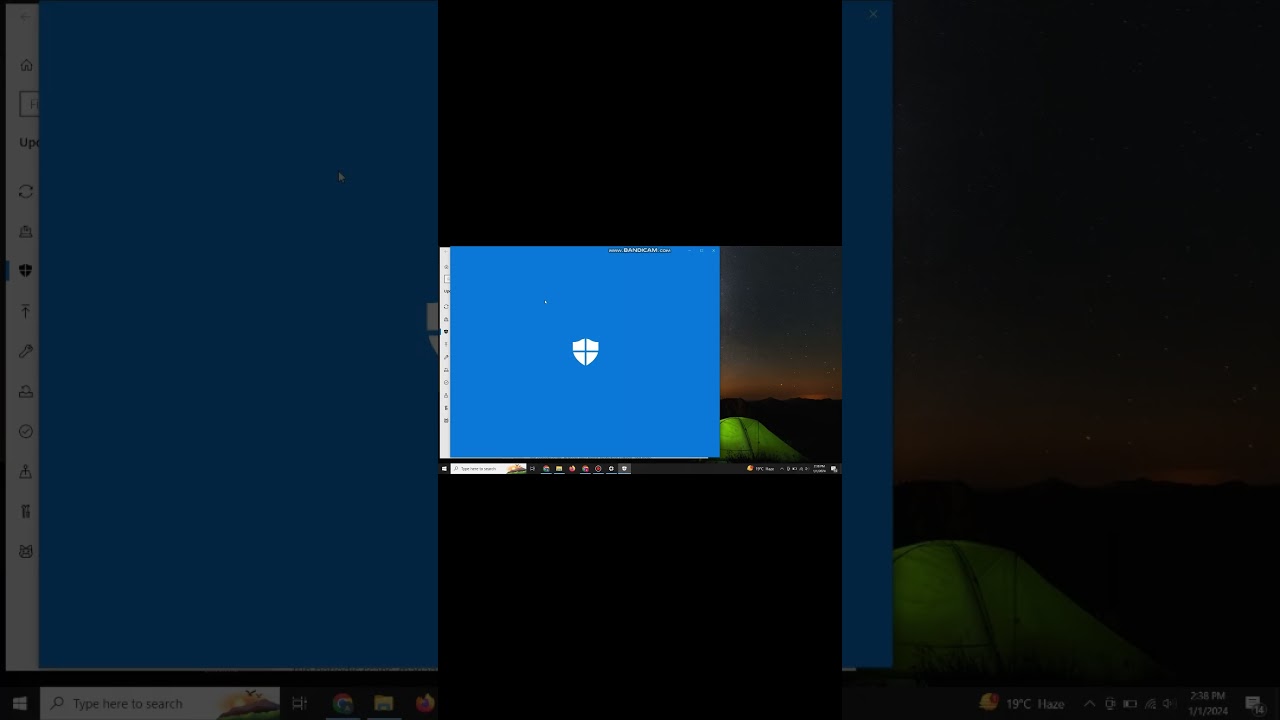Open Task View on the large dimmed taskbar
This screenshot has height=720, width=1280.
pyautogui.click(x=299, y=703)
